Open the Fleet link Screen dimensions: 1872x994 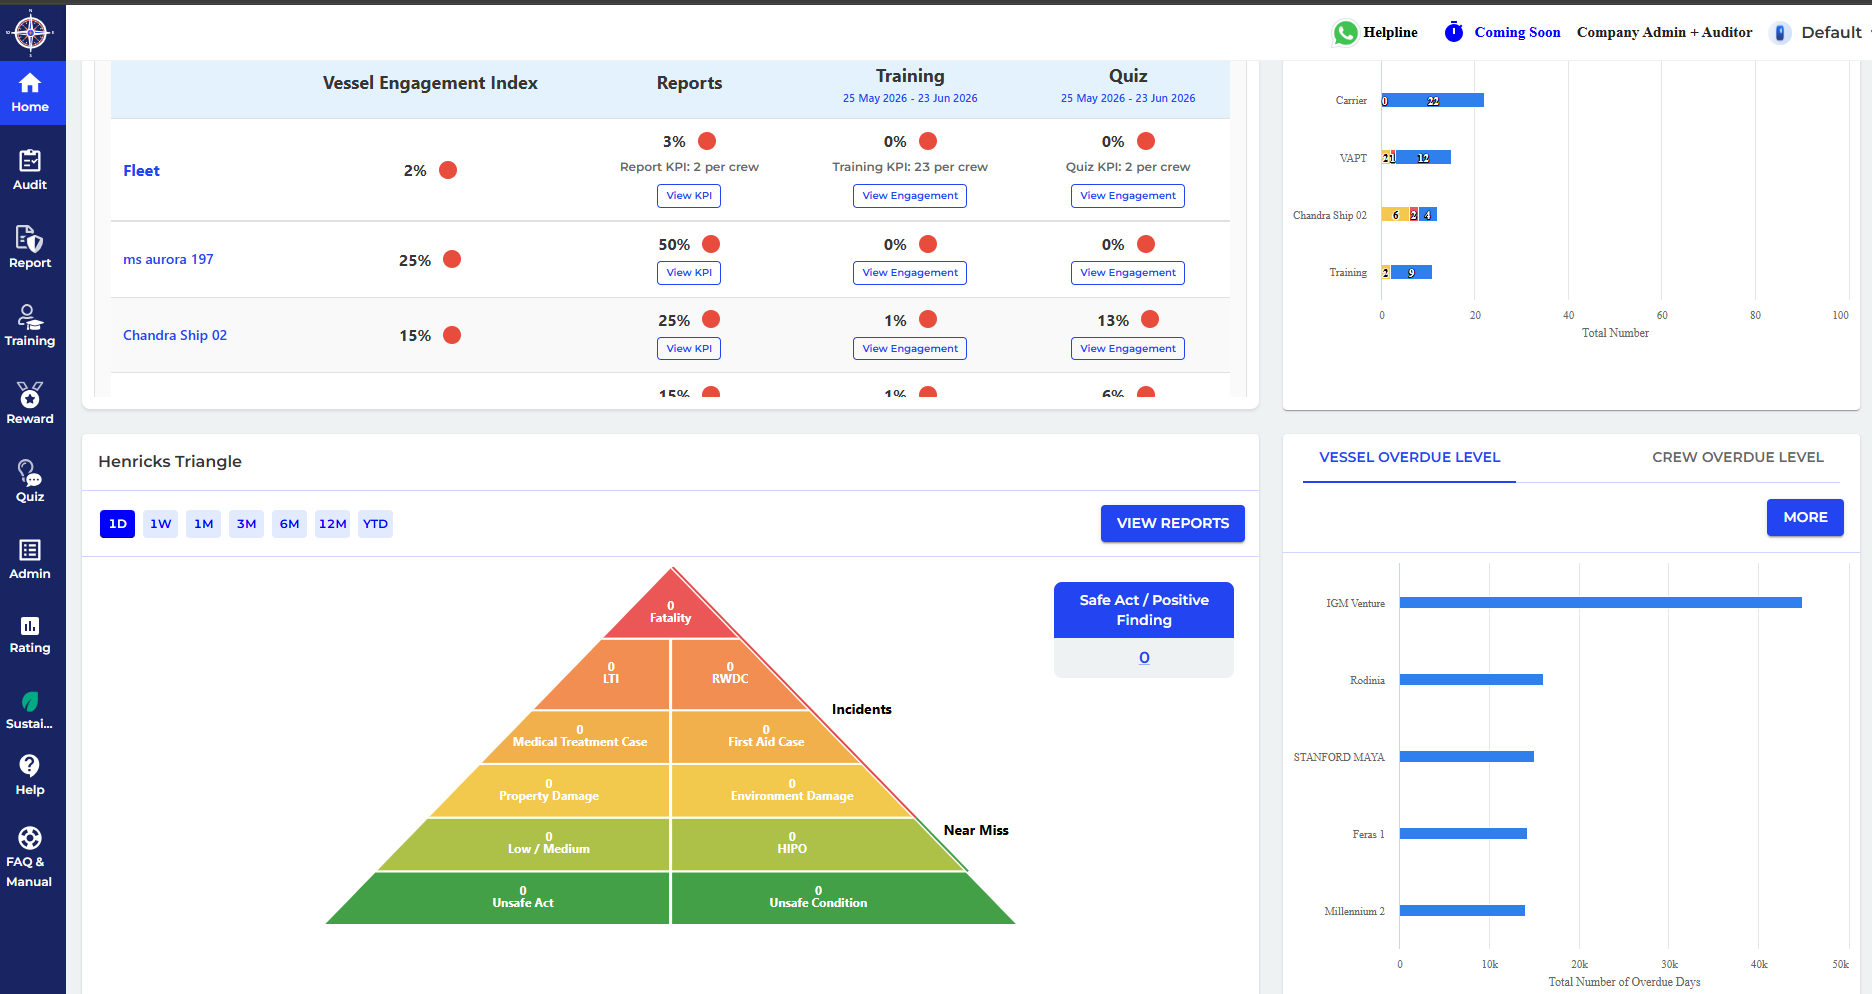(141, 171)
